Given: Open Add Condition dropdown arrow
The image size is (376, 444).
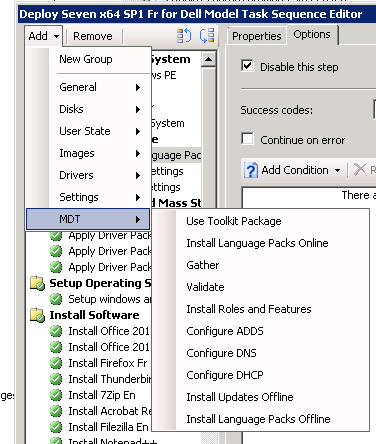Looking at the screenshot, I should click(337, 170).
